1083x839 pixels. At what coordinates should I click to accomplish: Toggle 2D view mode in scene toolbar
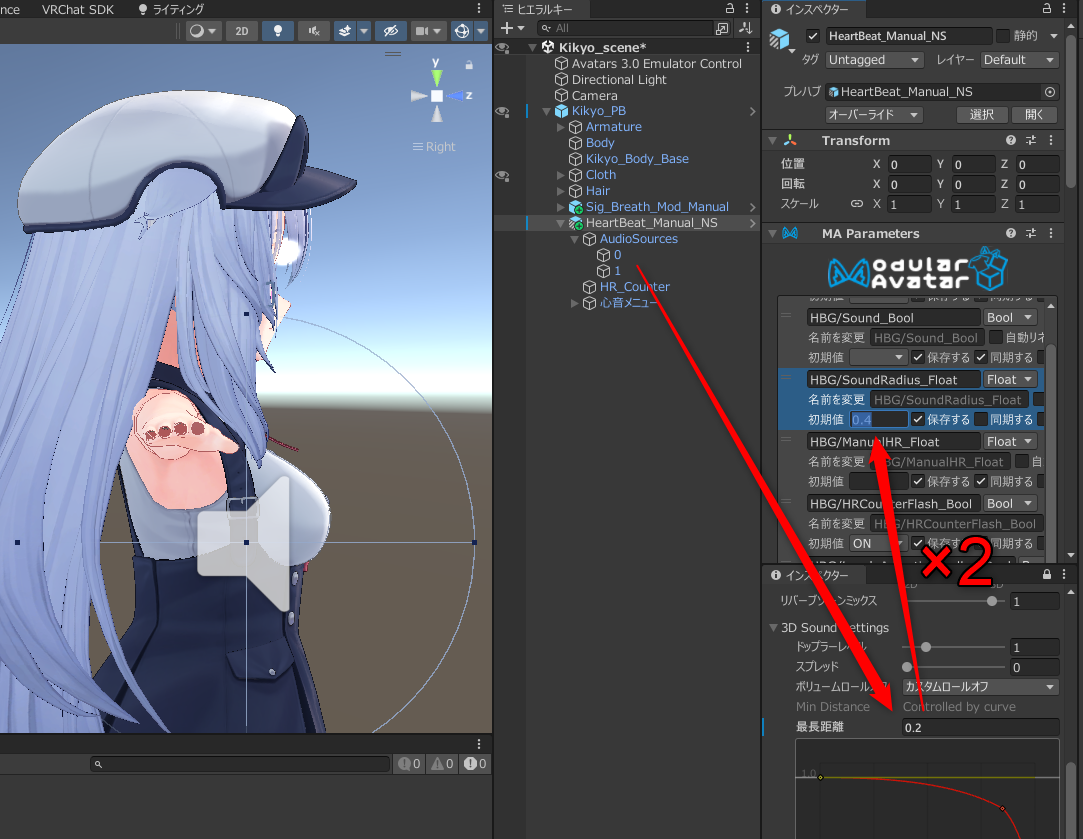242,31
